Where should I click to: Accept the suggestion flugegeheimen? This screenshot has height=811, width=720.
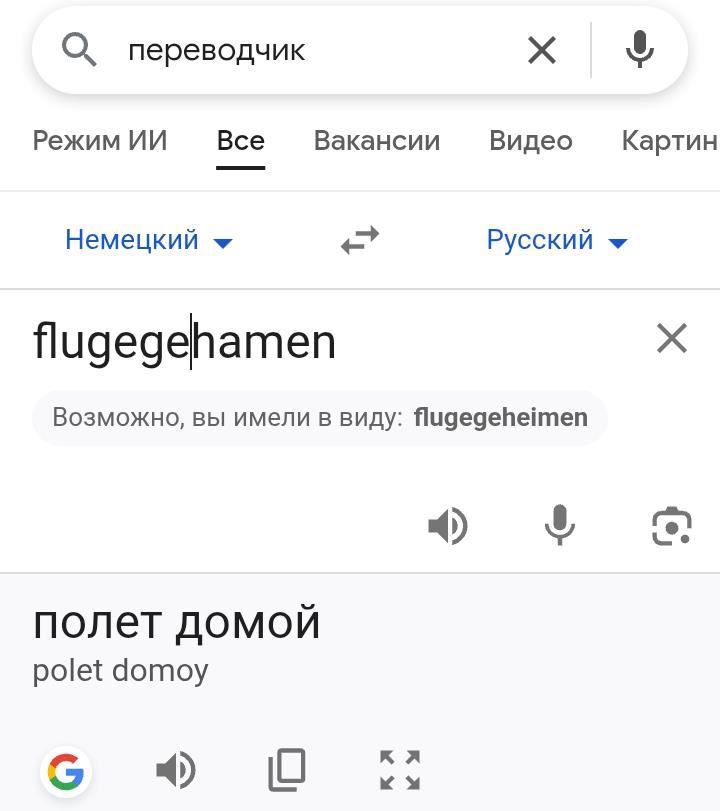pyautogui.click(x=501, y=417)
